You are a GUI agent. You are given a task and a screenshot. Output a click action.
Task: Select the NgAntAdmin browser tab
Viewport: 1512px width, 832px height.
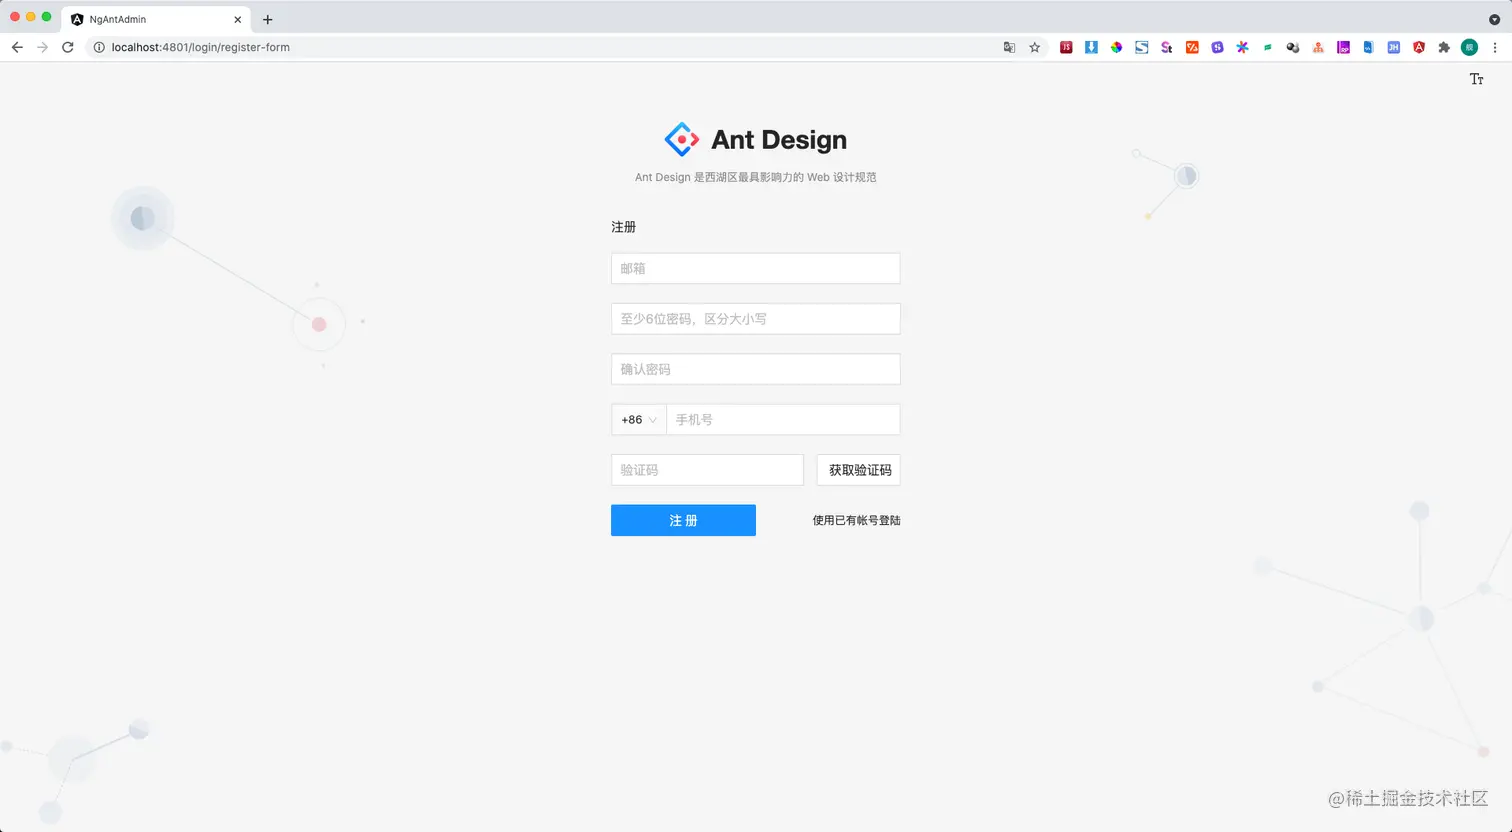pyautogui.click(x=156, y=19)
